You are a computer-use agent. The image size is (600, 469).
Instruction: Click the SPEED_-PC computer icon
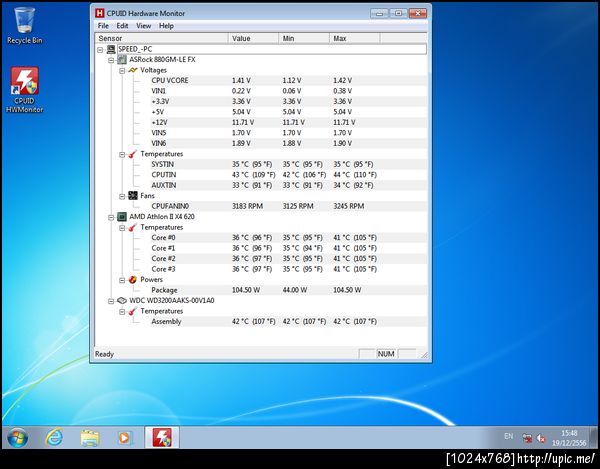pyautogui.click(x=111, y=49)
